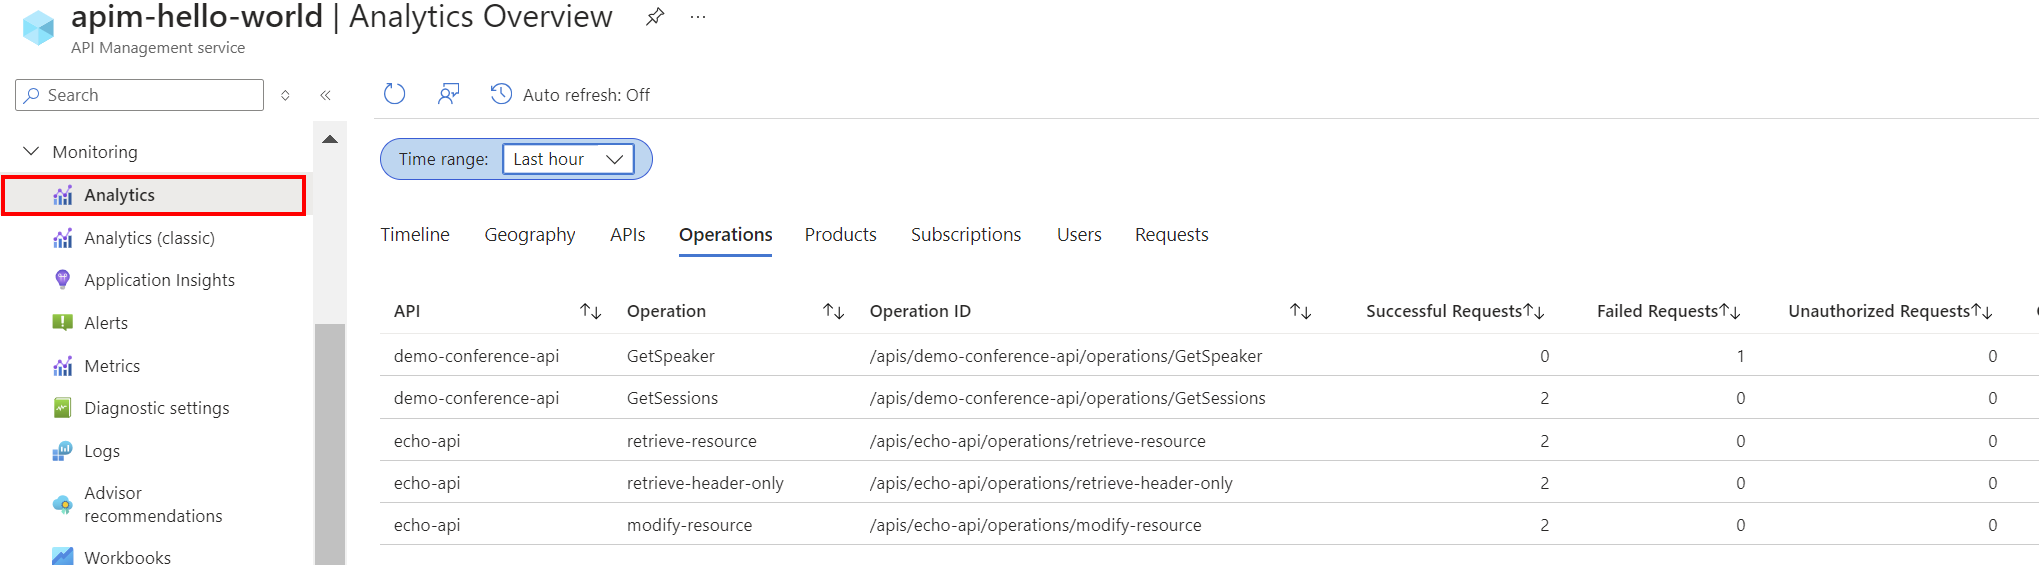
Task: Open the more options ellipsis menu
Action: pyautogui.click(x=698, y=17)
